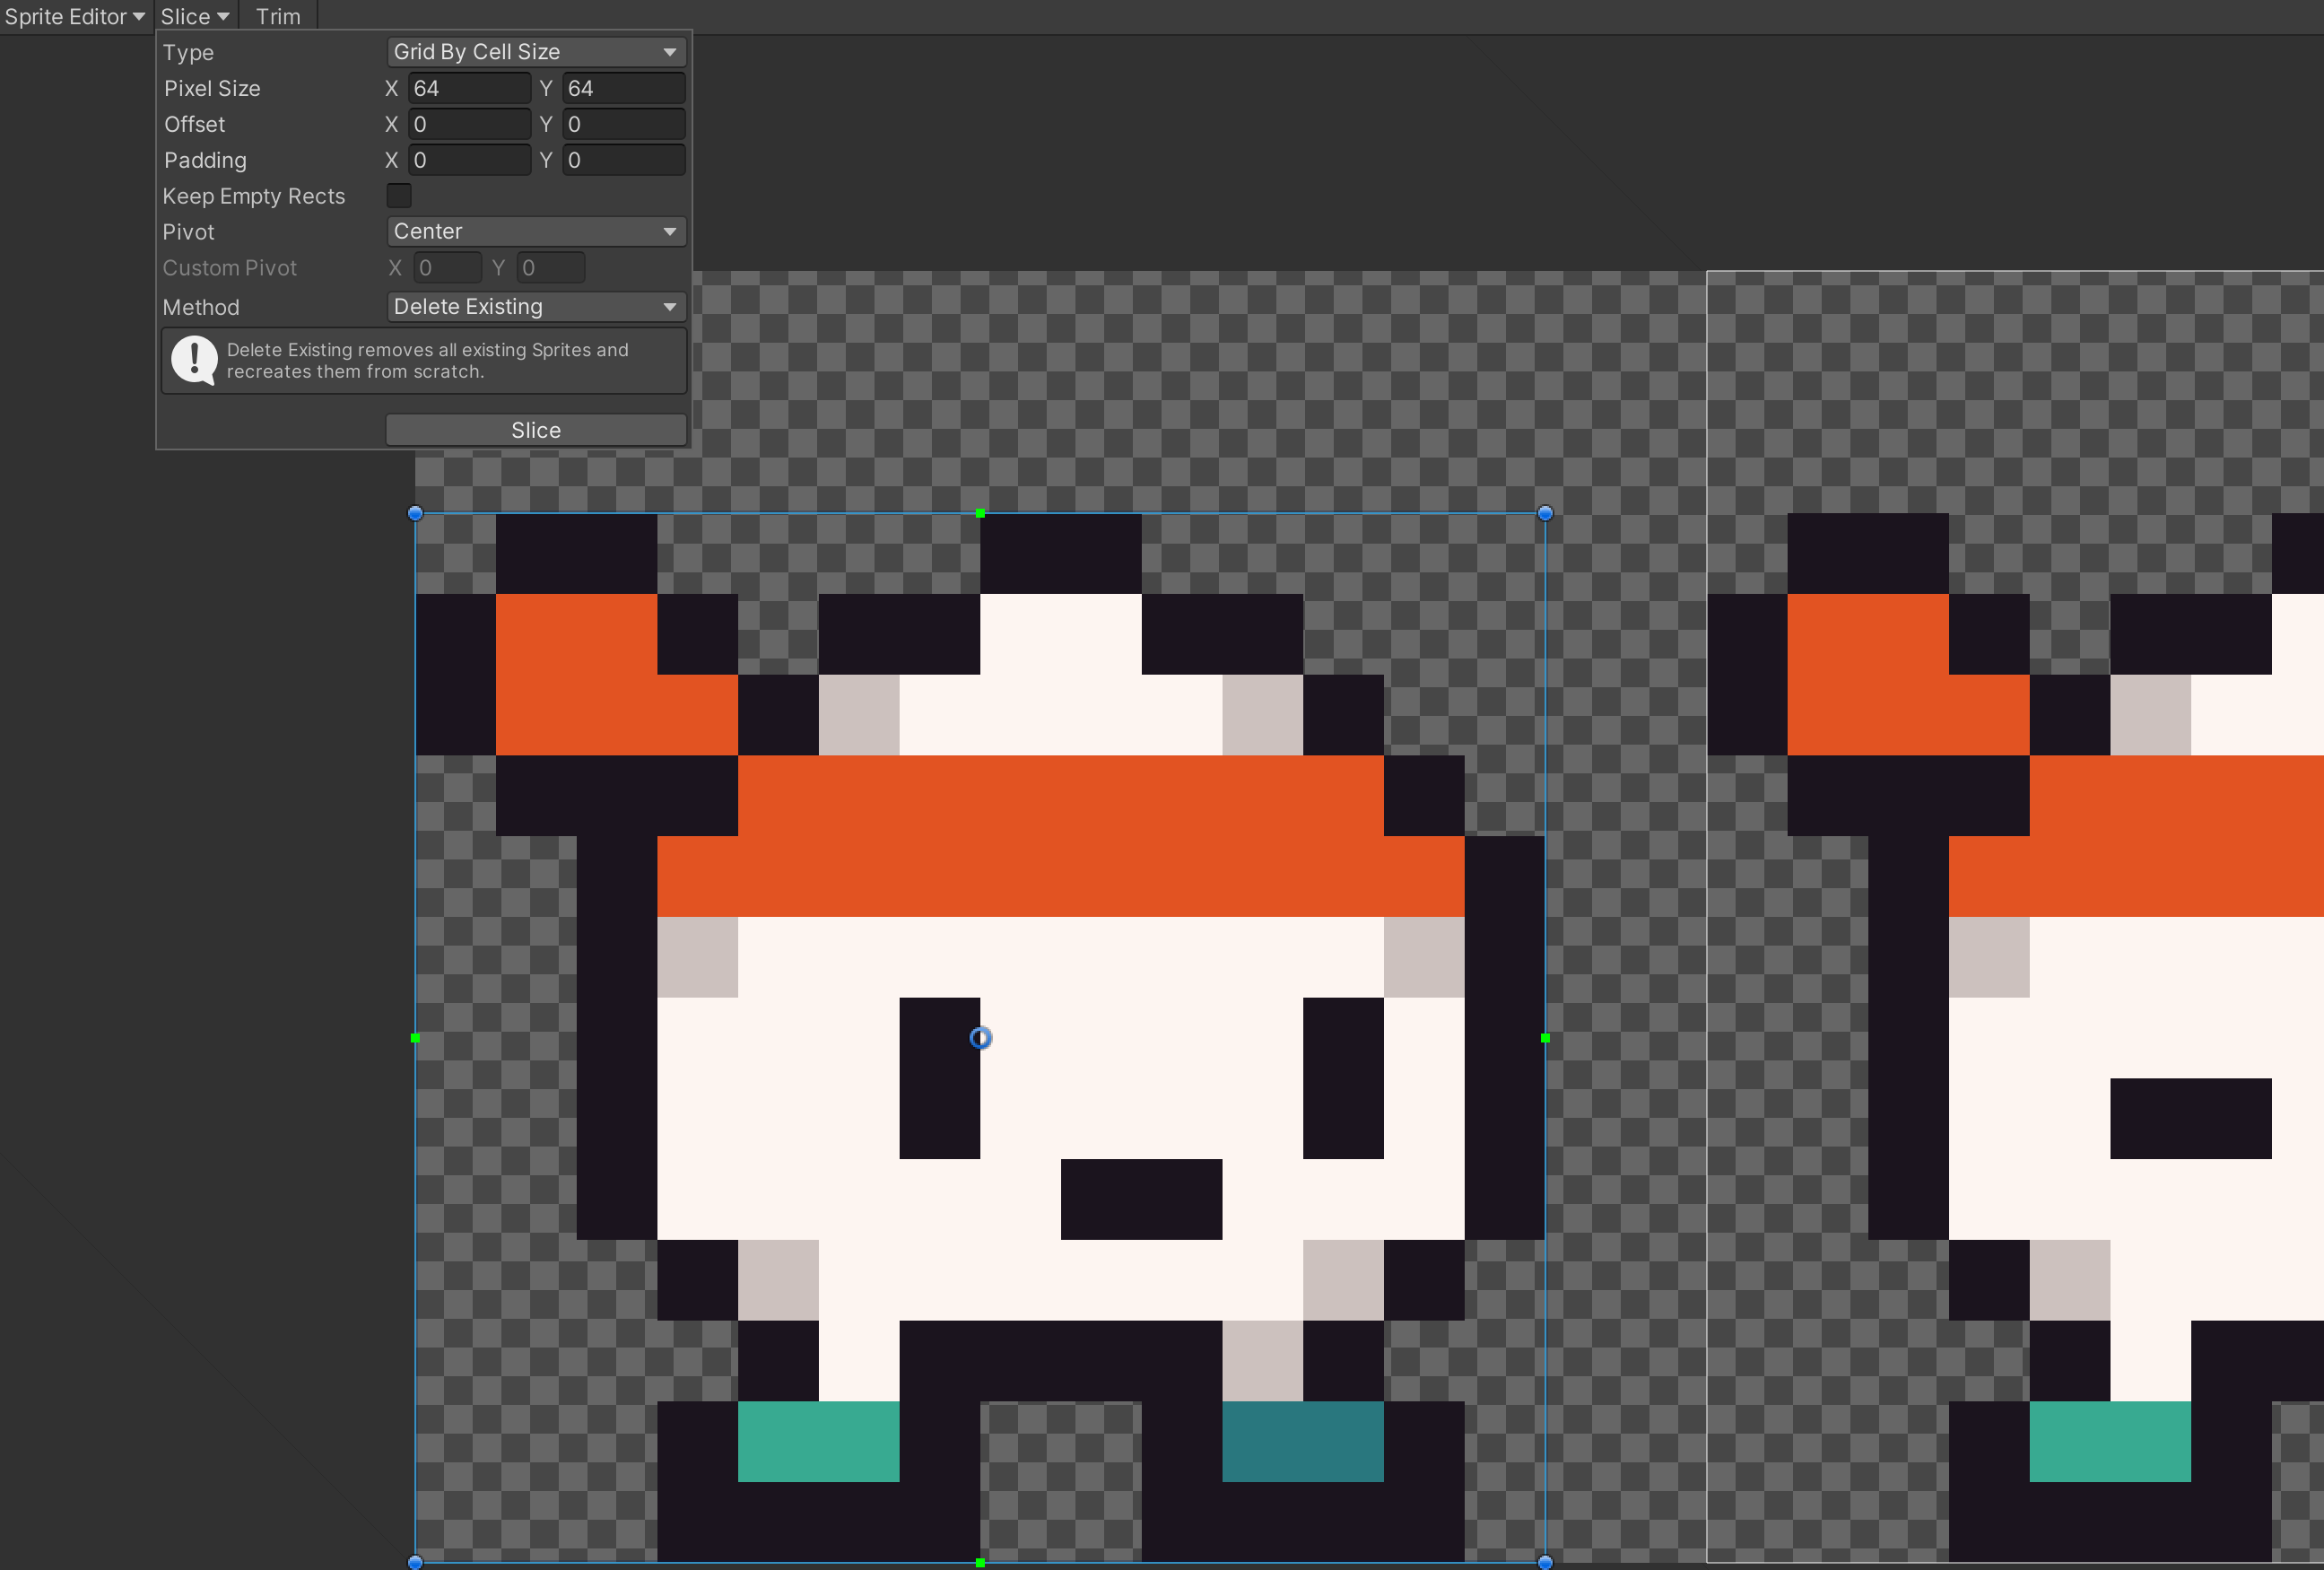This screenshot has width=2324, height=1570.
Task: Click the Pixel Size Y field
Action: point(623,88)
